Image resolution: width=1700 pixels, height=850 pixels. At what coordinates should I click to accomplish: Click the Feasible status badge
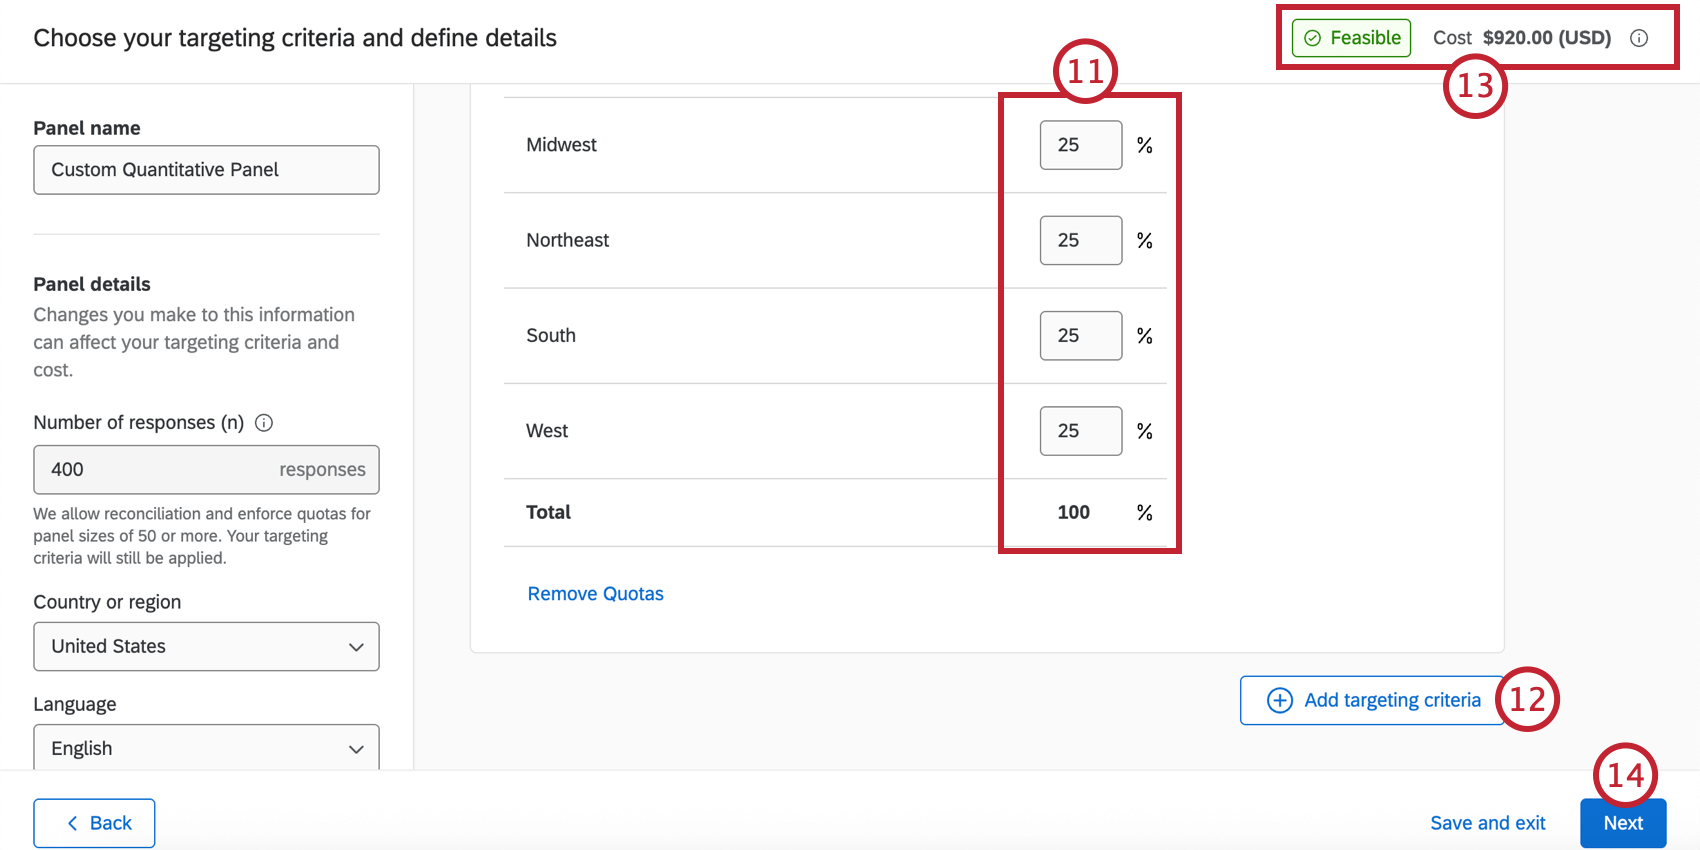point(1352,38)
